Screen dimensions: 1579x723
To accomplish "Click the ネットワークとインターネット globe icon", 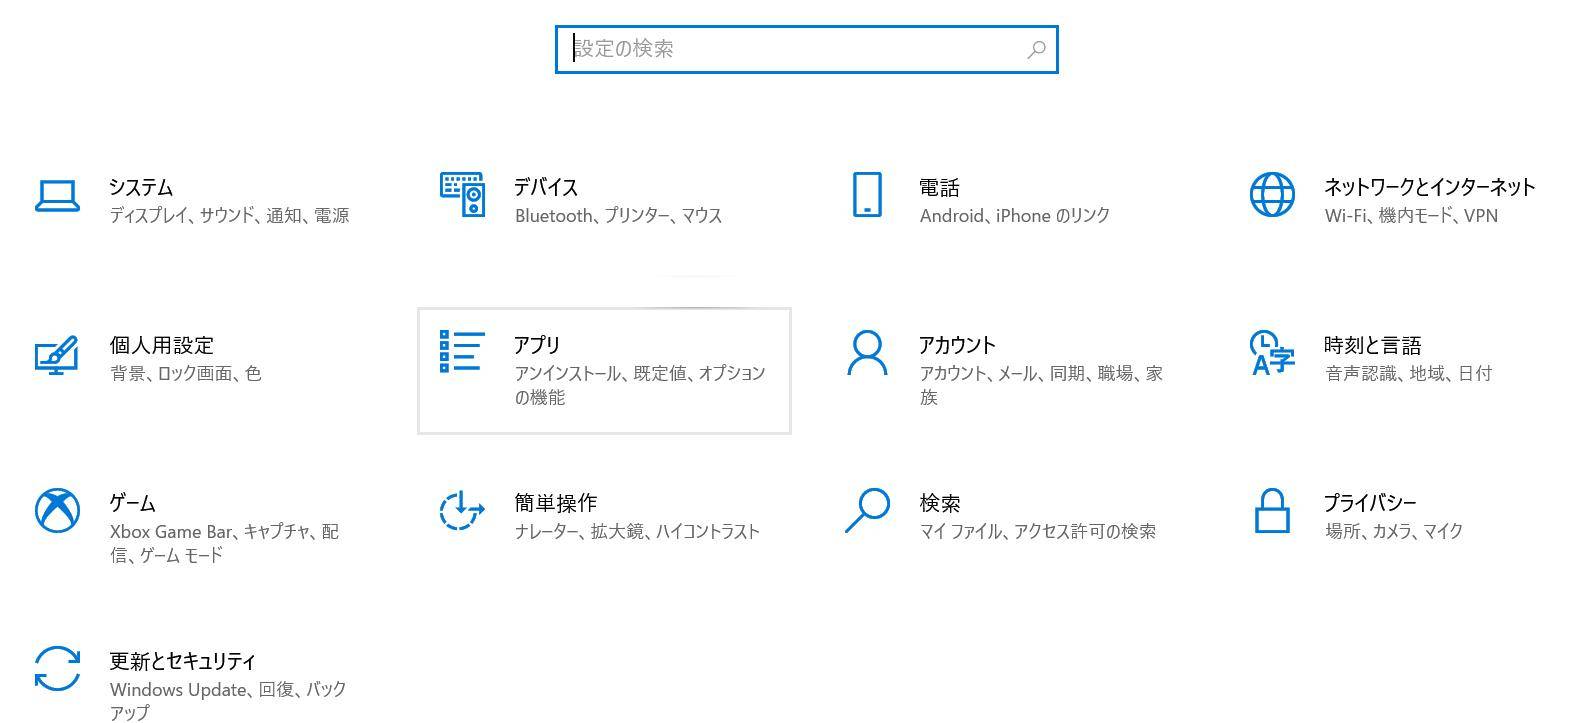I will point(1272,194).
